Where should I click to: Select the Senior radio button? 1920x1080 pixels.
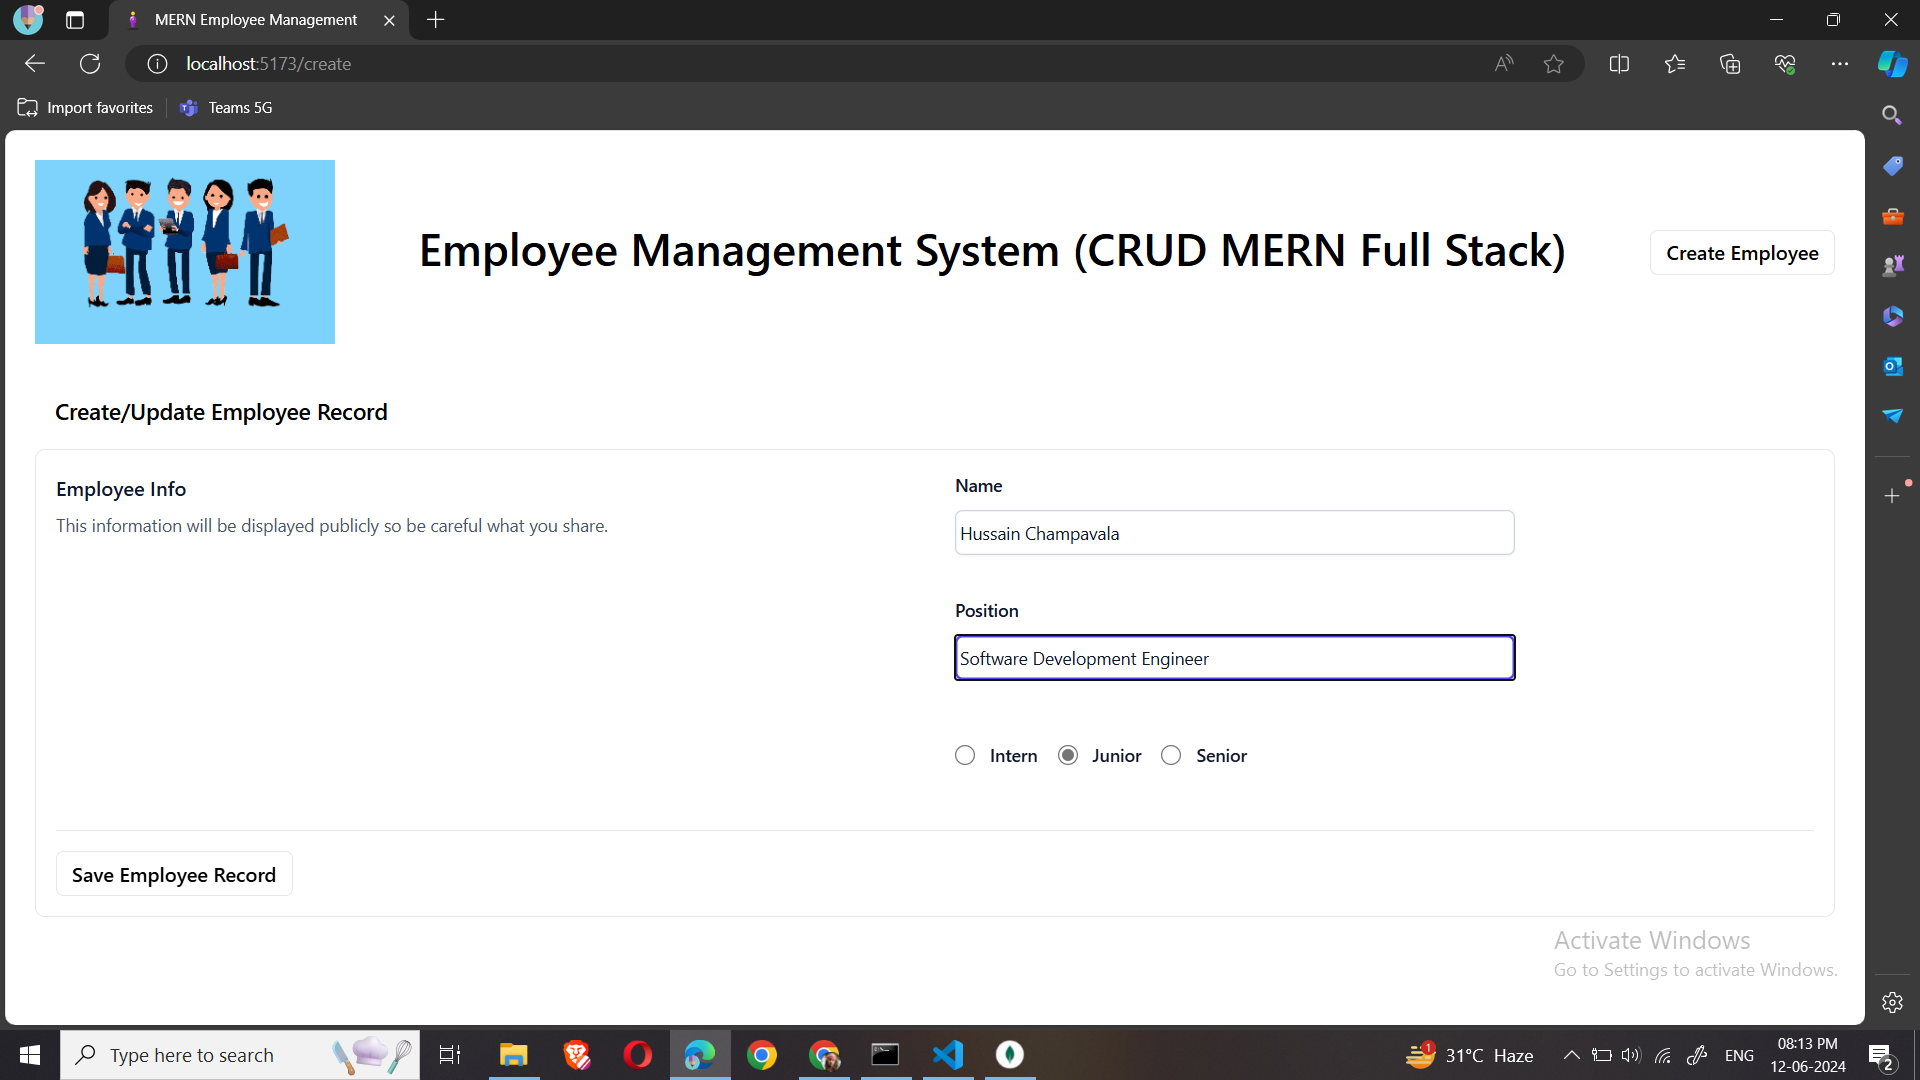[x=1171, y=756]
